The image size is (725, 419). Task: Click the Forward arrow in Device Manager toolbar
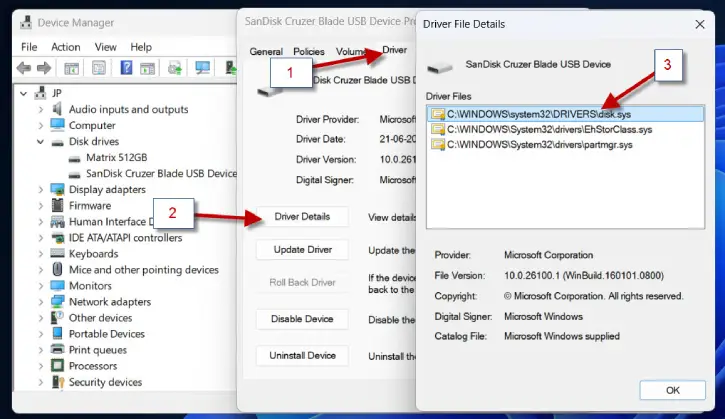click(x=44, y=68)
